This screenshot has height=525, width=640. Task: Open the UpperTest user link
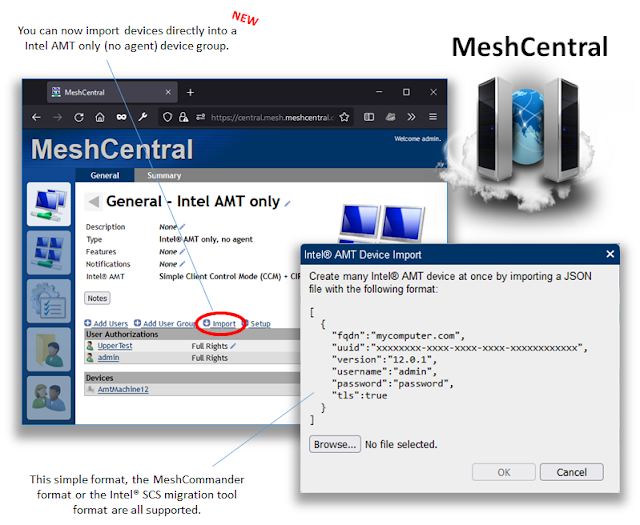[x=115, y=346]
